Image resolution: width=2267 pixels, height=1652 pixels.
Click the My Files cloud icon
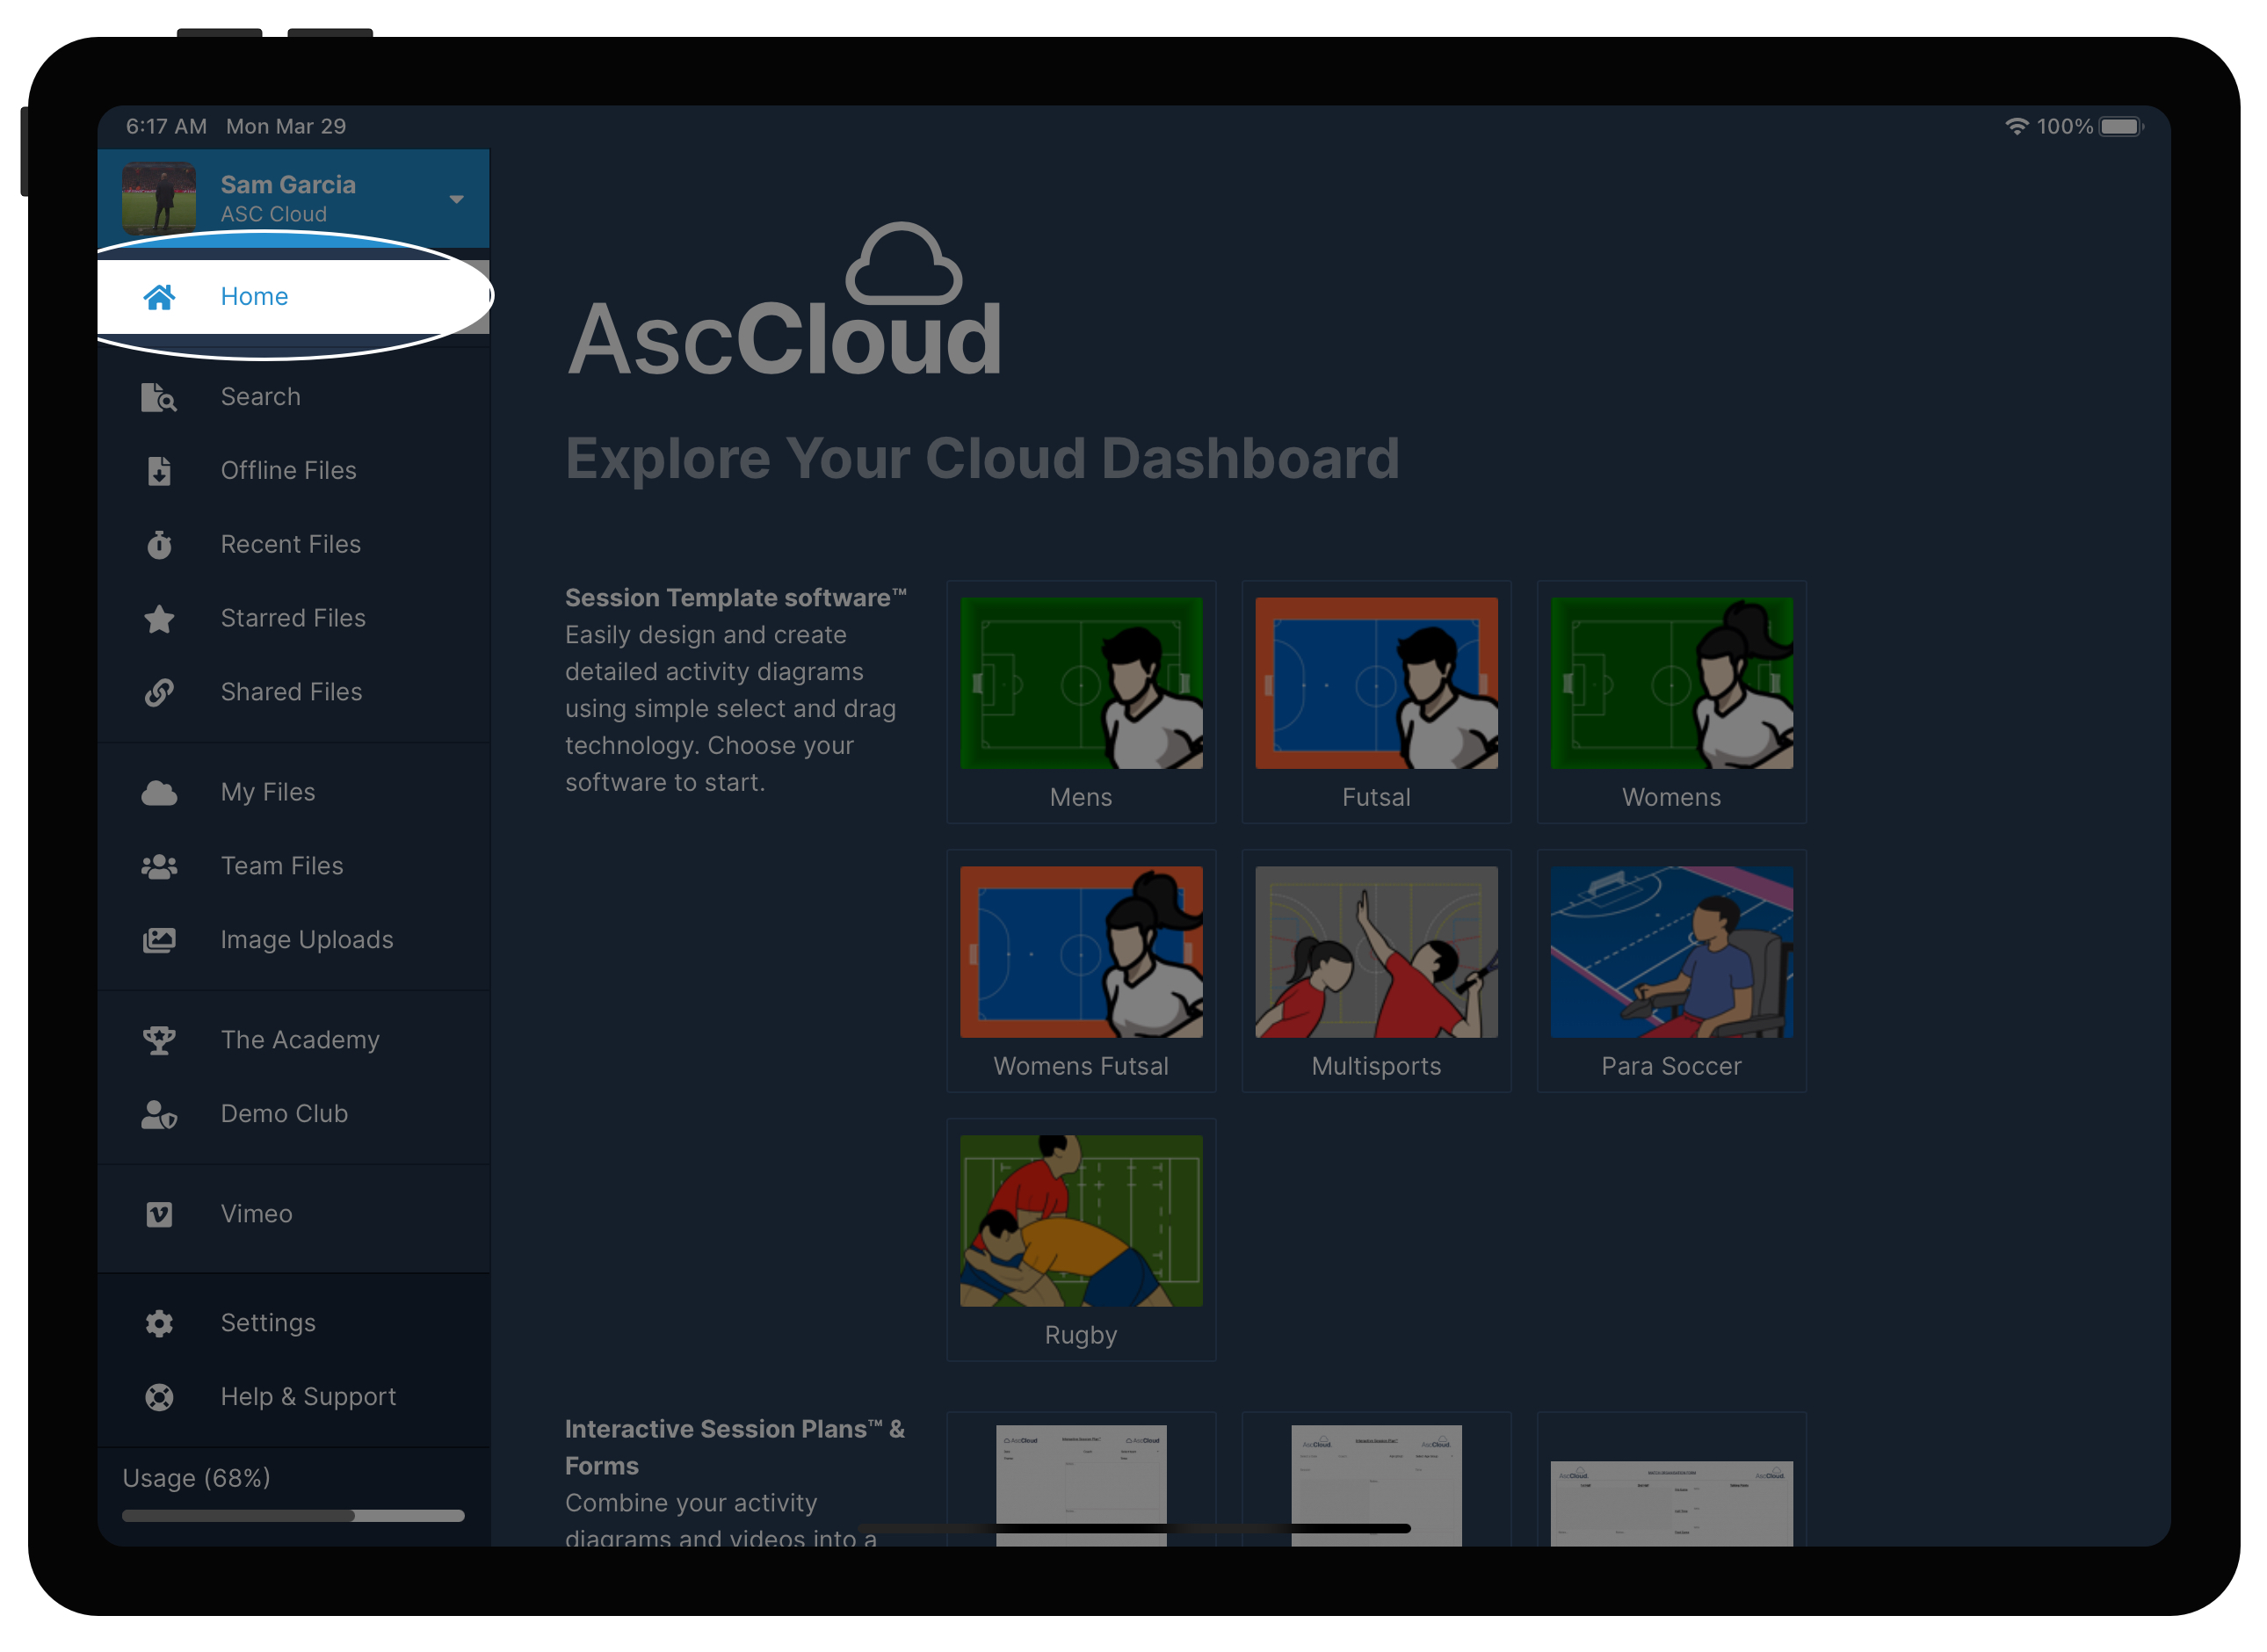point(159,793)
